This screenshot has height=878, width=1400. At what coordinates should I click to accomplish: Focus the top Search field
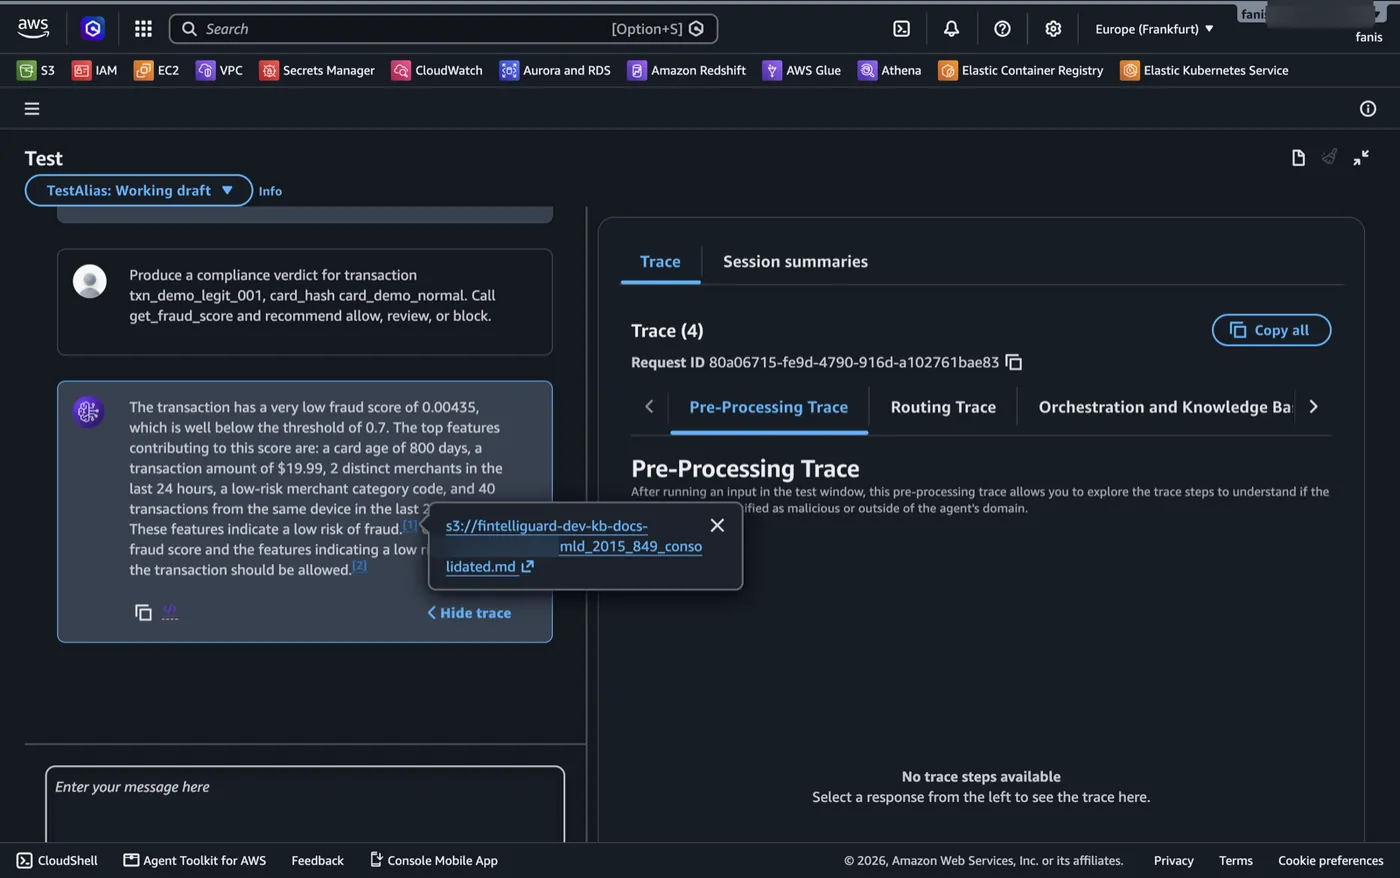click(443, 29)
